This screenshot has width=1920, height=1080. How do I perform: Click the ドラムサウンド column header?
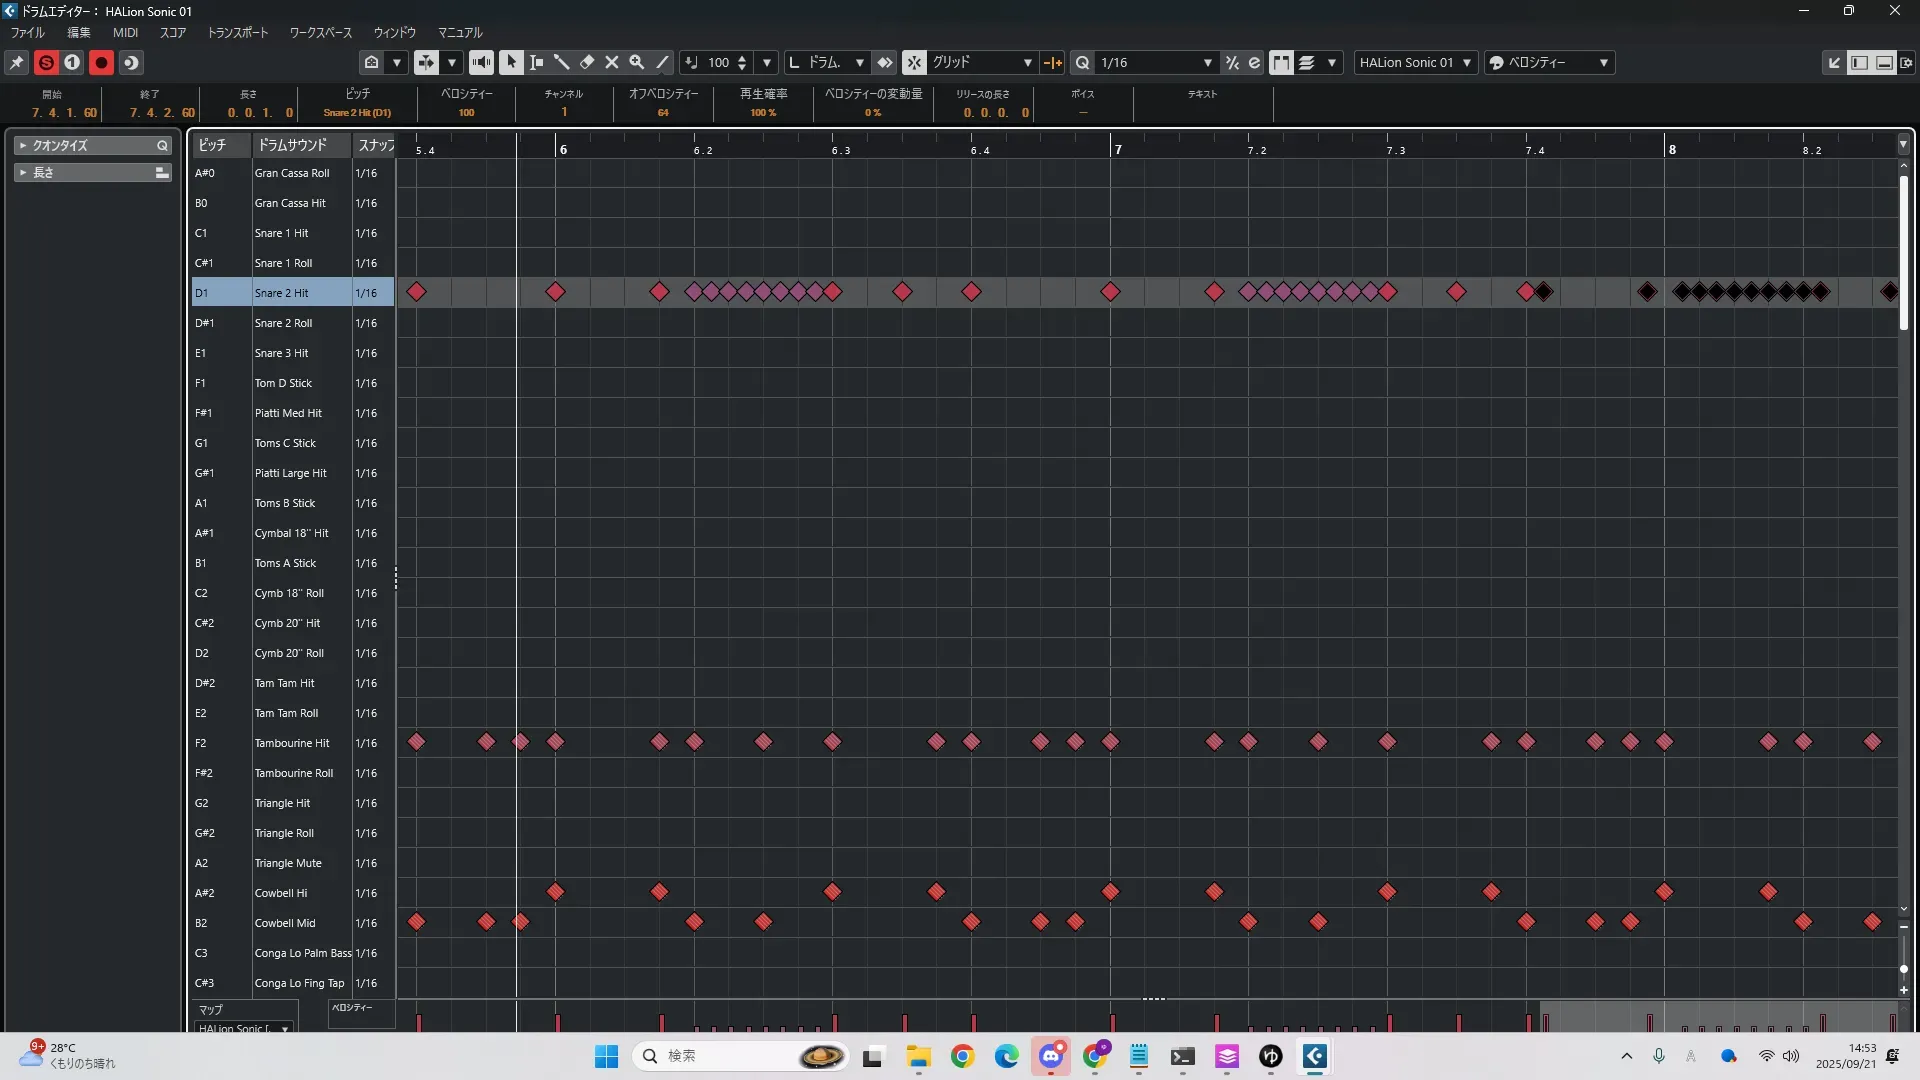point(292,145)
